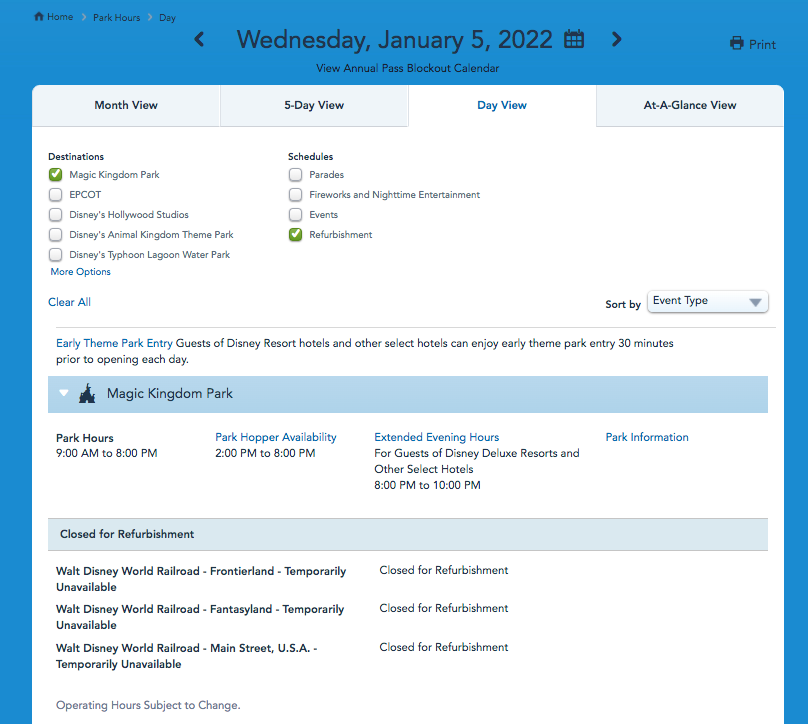Click the Park Hours breadcrumb
Image resolution: width=808 pixels, height=724 pixels.
116,18
